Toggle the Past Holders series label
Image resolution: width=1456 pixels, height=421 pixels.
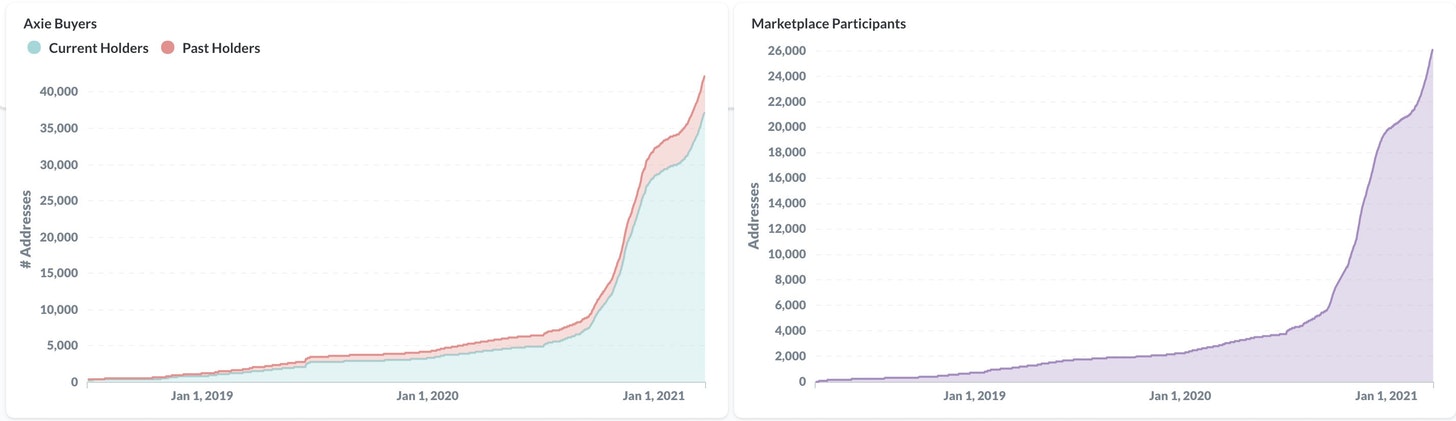(221, 48)
